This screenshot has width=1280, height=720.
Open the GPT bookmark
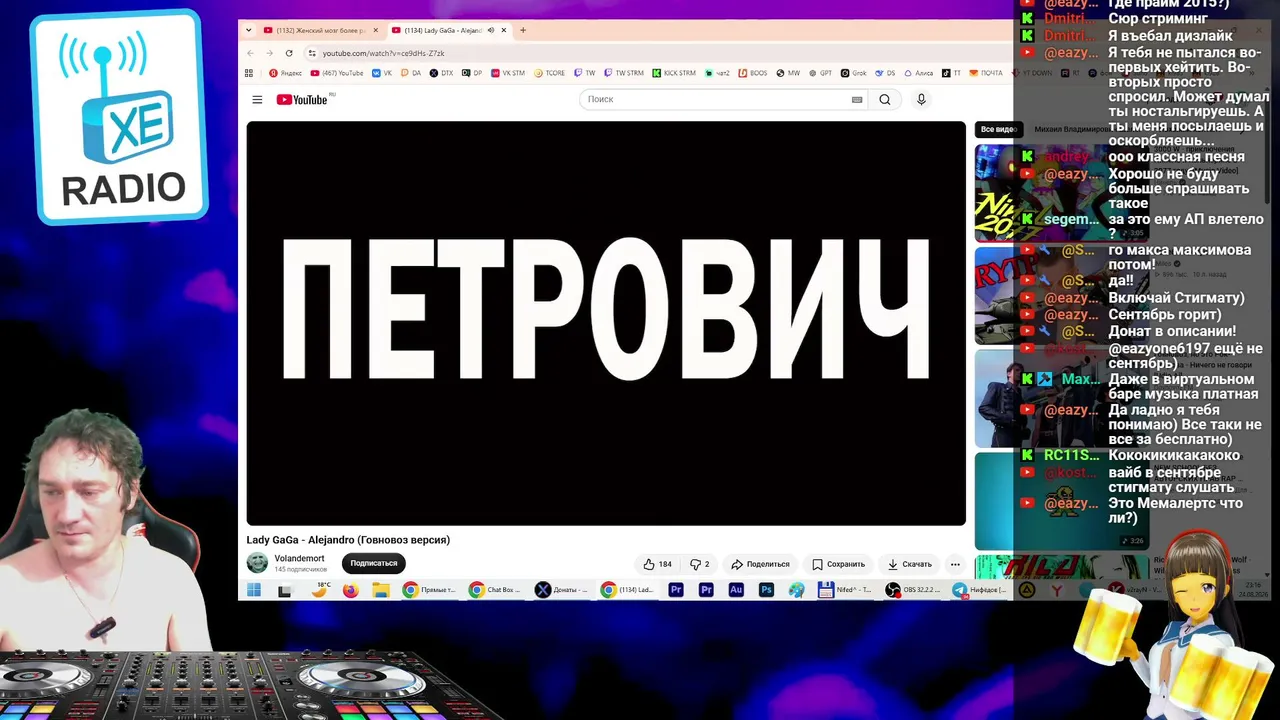click(820, 73)
